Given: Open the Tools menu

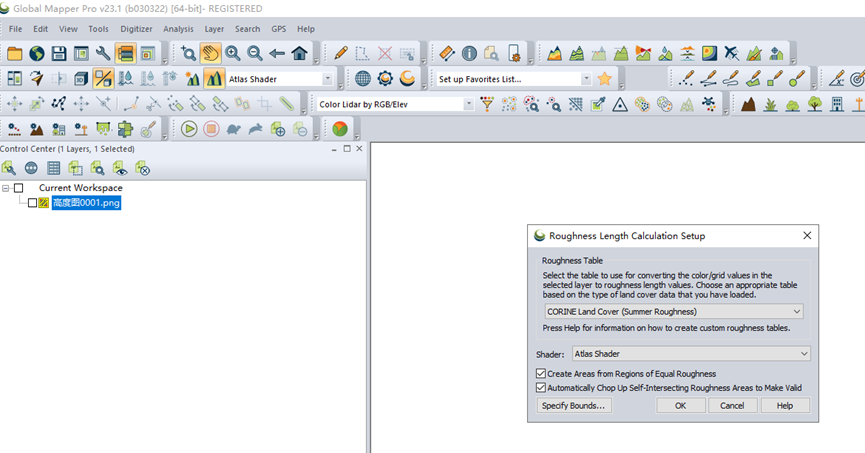Looking at the screenshot, I should [98, 29].
